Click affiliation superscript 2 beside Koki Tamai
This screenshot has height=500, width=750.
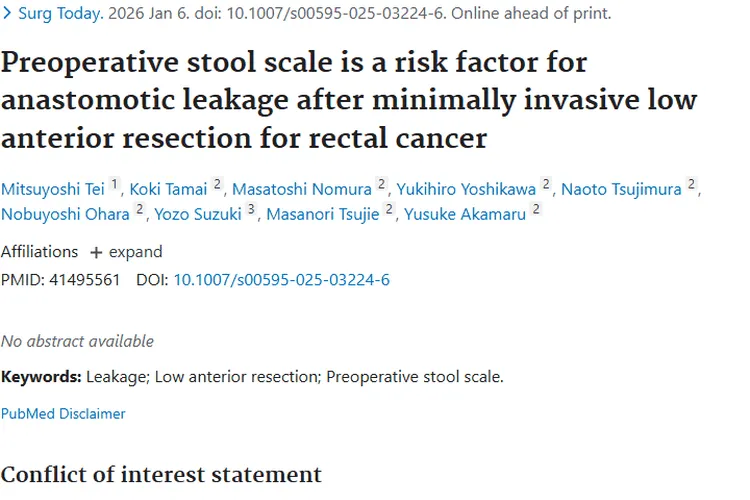(217, 184)
